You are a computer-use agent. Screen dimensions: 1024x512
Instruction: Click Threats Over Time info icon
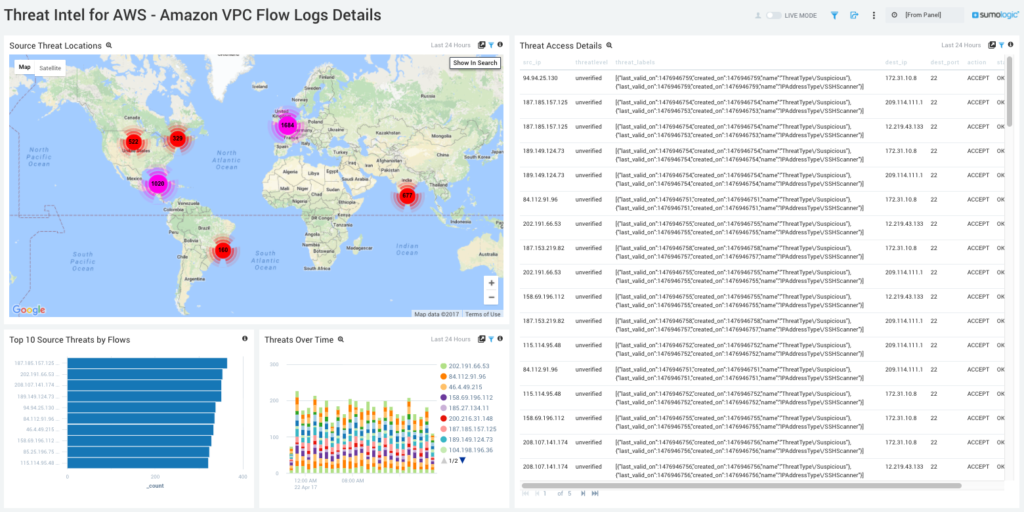point(500,339)
